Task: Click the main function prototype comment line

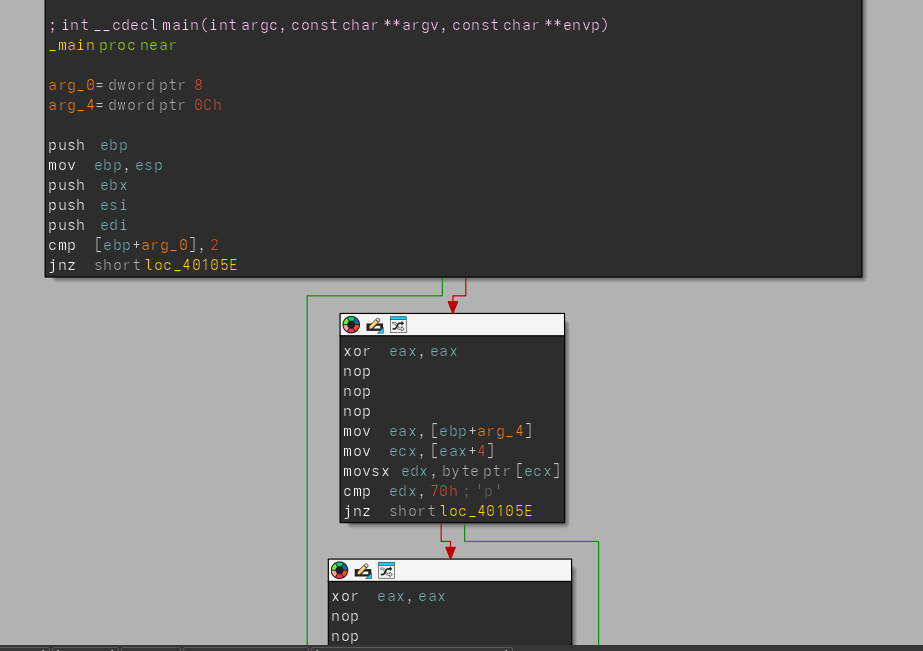Action: pyautogui.click(x=328, y=25)
